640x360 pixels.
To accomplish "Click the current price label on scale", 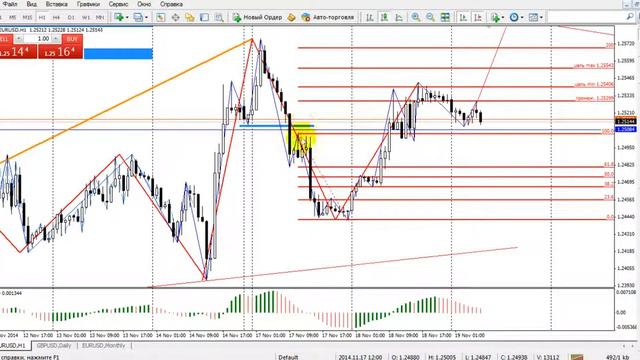I will tap(626, 121).
